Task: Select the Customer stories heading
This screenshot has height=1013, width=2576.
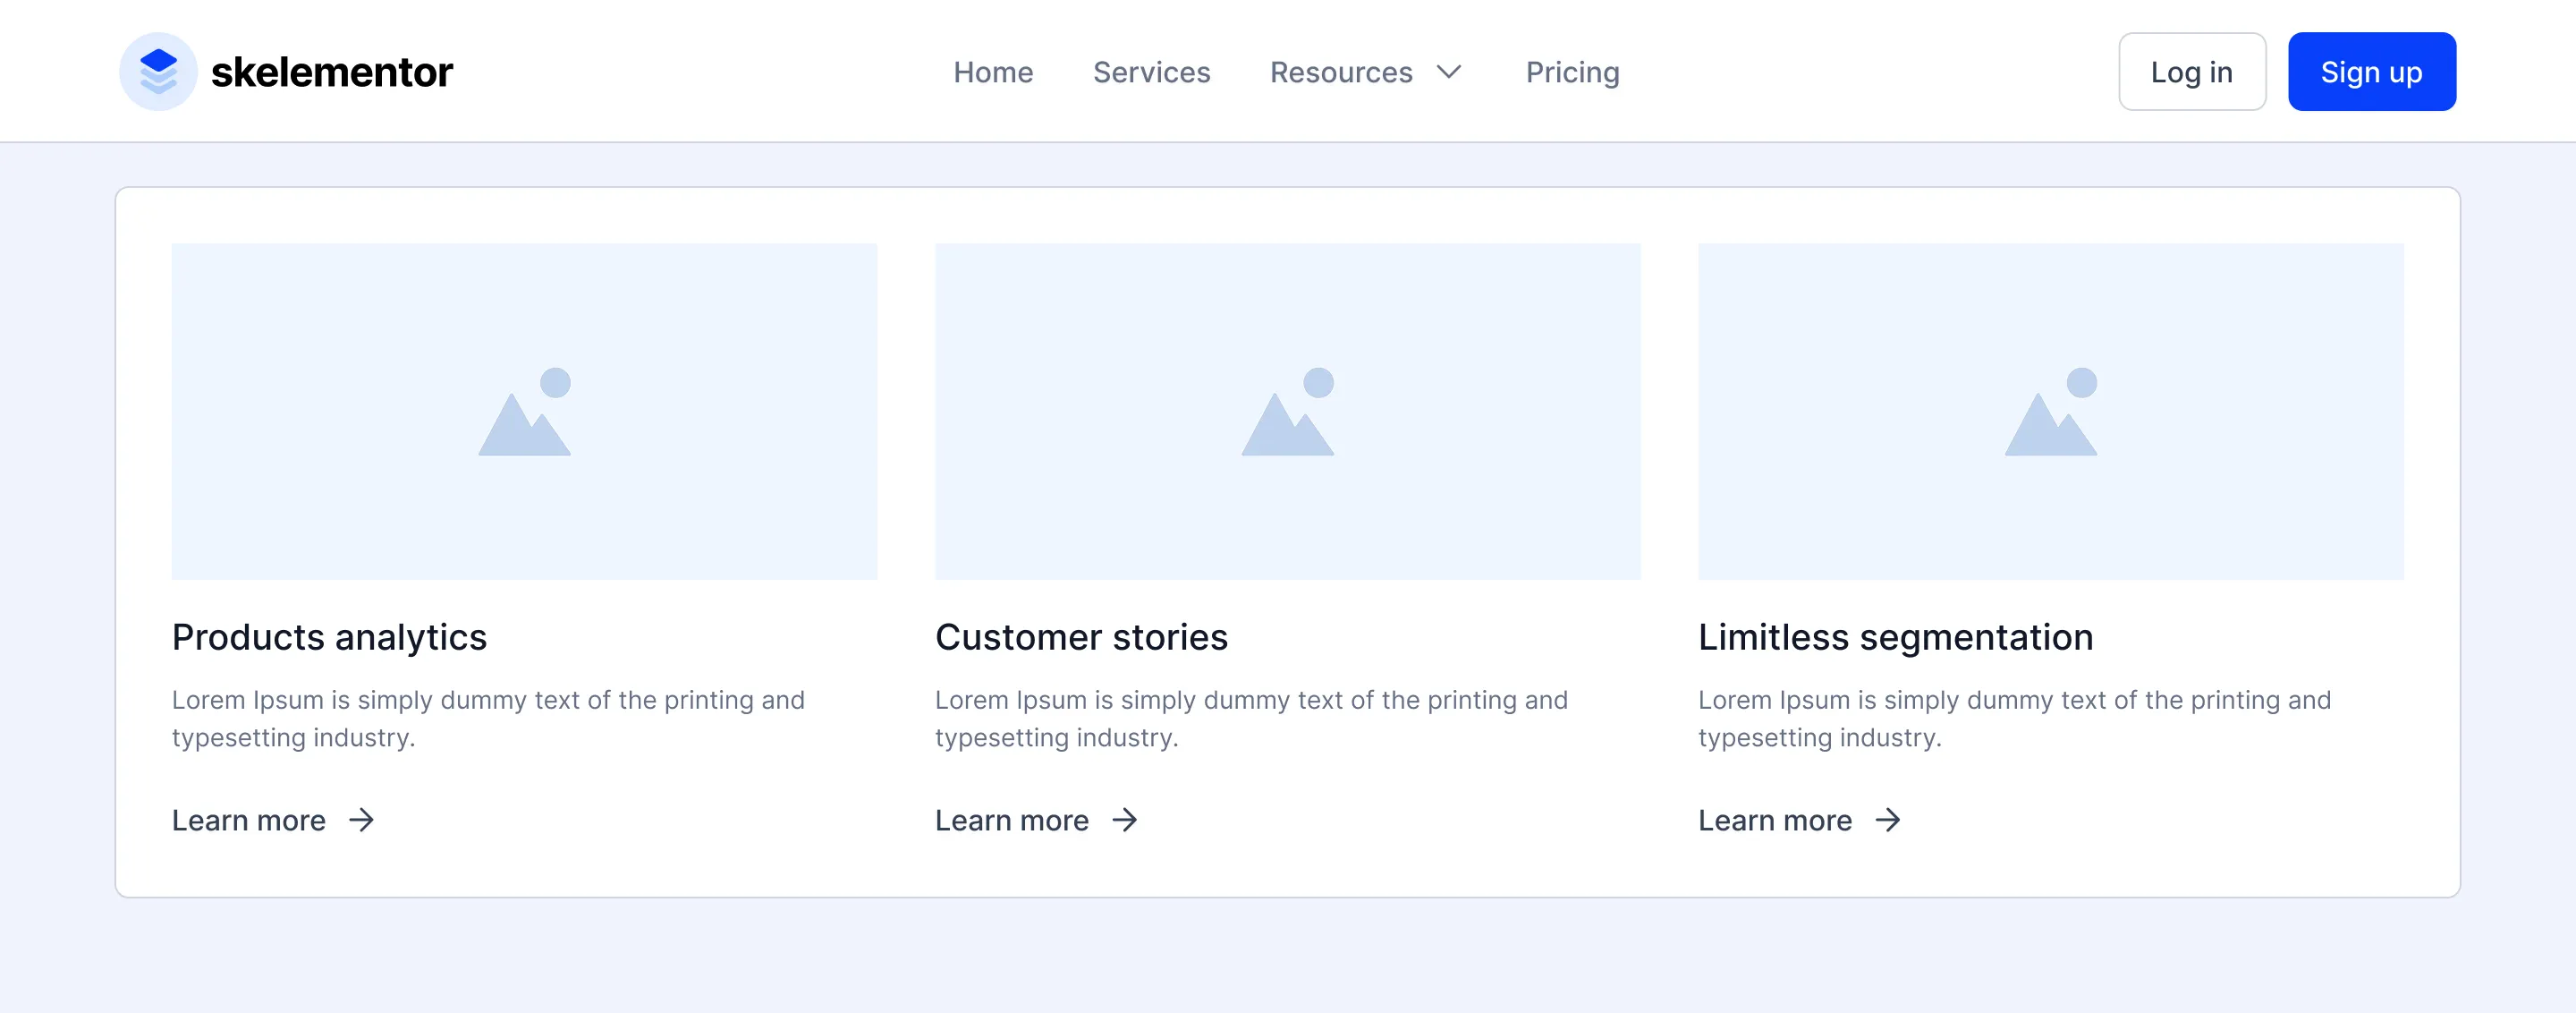Action: pos(1081,637)
